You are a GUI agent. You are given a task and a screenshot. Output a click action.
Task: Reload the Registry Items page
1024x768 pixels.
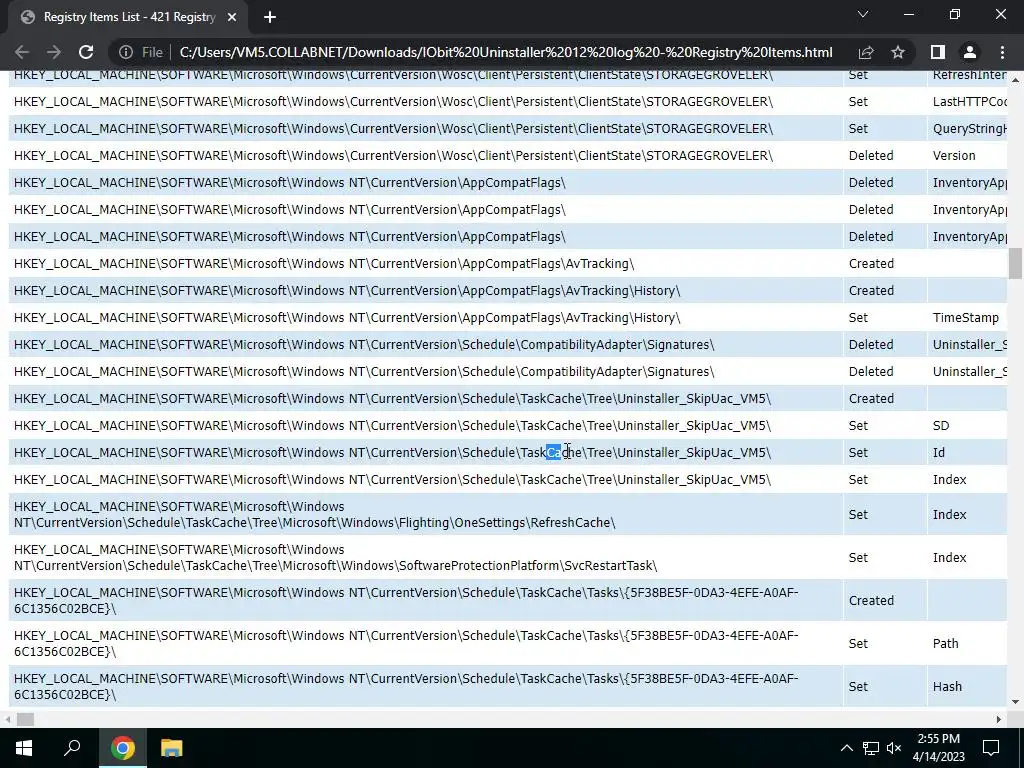pyautogui.click(x=86, y=52)
